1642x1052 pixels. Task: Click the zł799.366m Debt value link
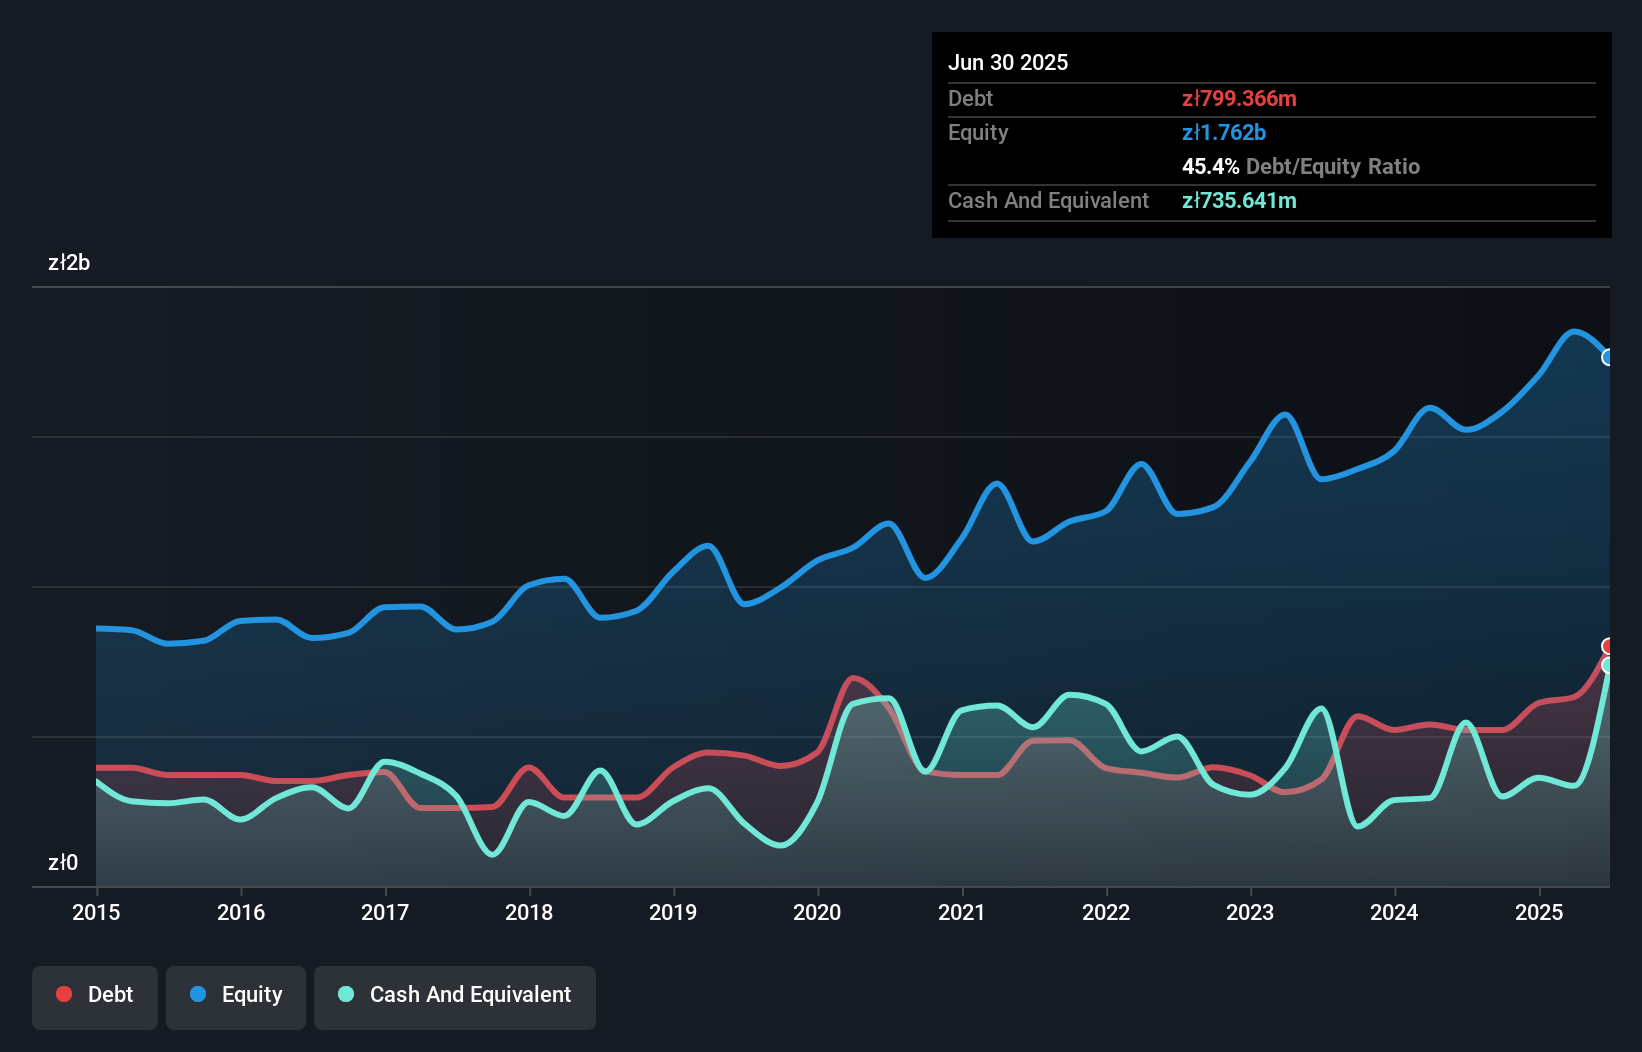click(1240, 99)
